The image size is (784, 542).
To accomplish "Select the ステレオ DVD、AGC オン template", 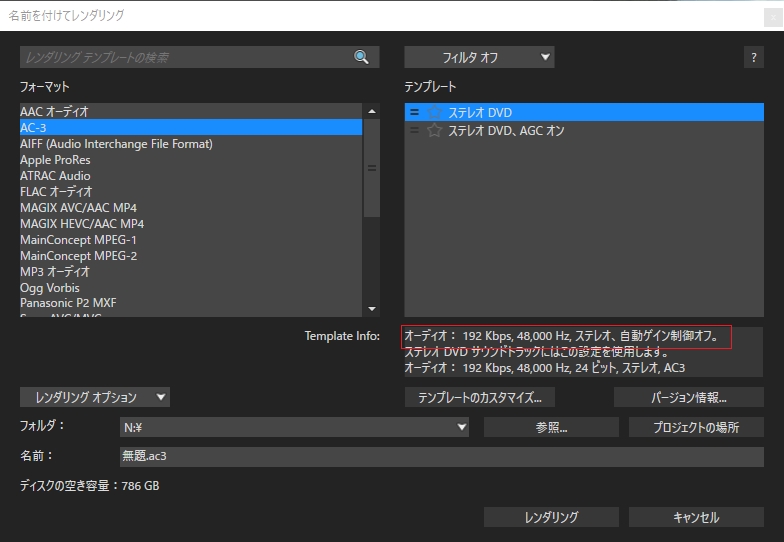I will coord(584,130).
